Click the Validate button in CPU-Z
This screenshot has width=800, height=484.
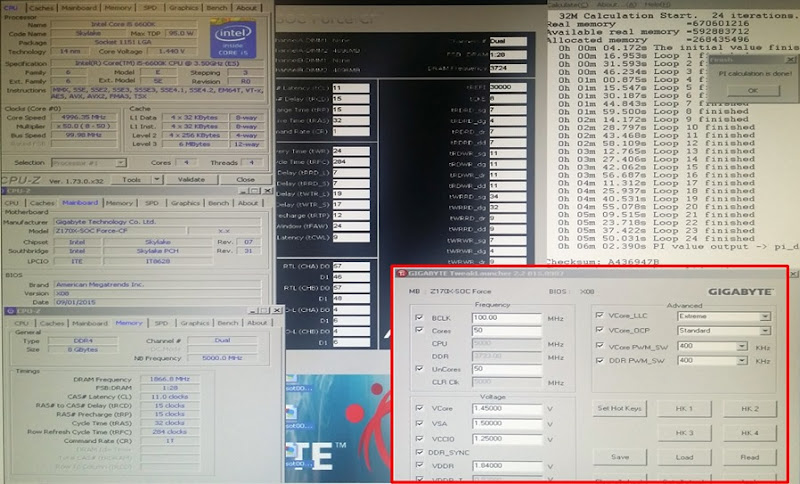191,180
